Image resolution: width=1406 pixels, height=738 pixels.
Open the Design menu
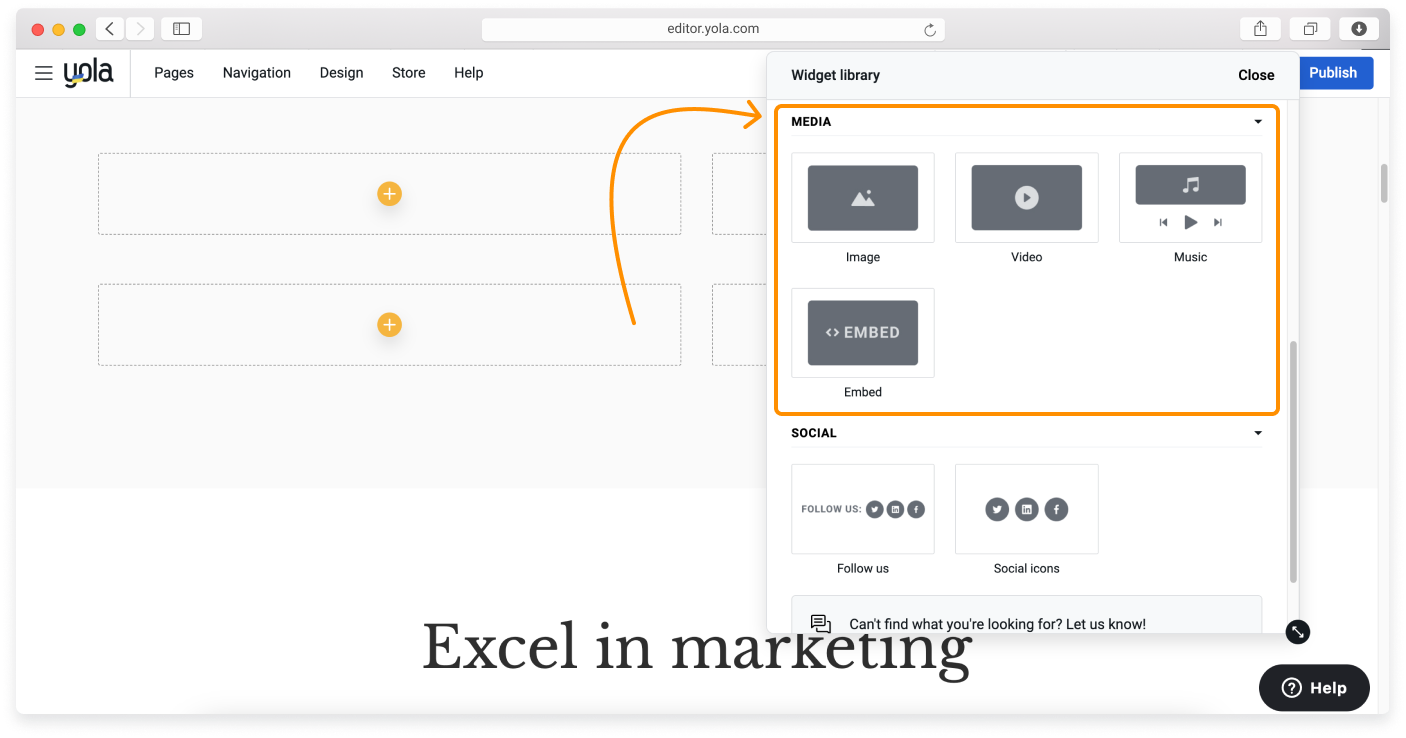pos(341,73)
